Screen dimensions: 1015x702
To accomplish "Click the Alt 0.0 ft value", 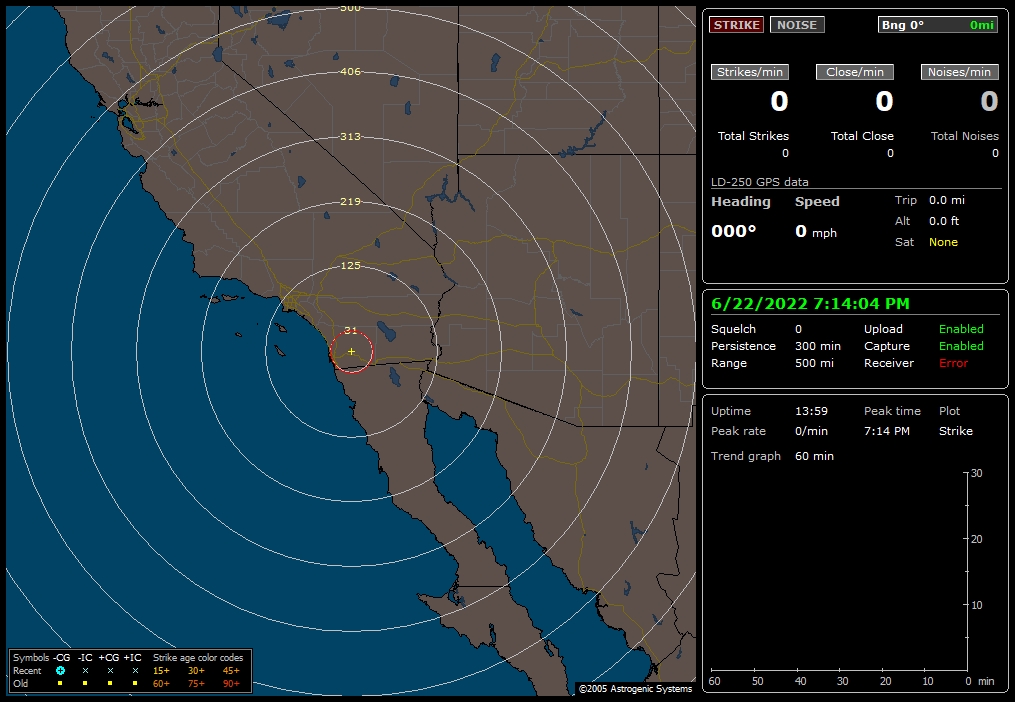I will coord(944,221).
